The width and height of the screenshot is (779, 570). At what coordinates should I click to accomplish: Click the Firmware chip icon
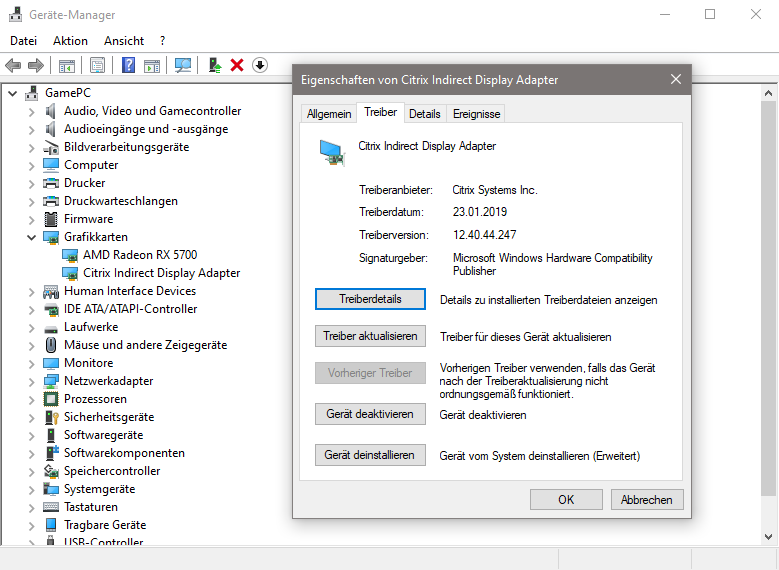51,219
